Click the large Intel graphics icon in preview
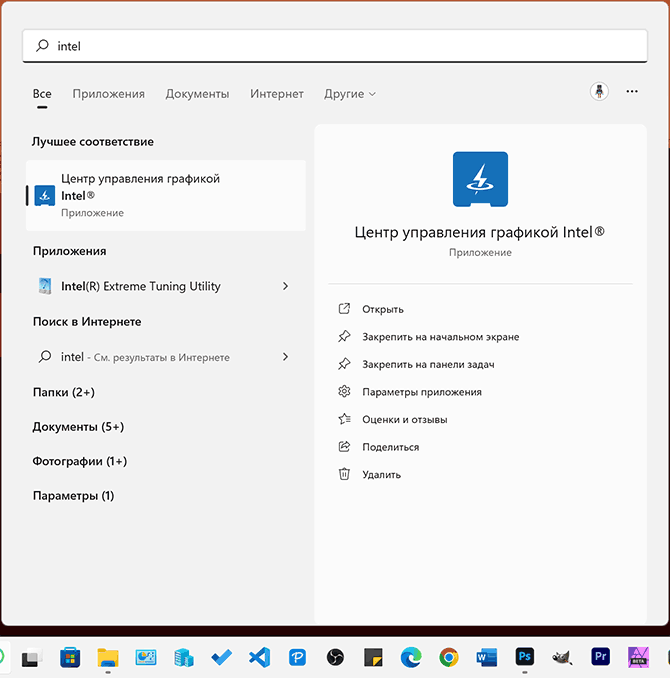The width and height of the screenshot is (670, 678). 480,179
